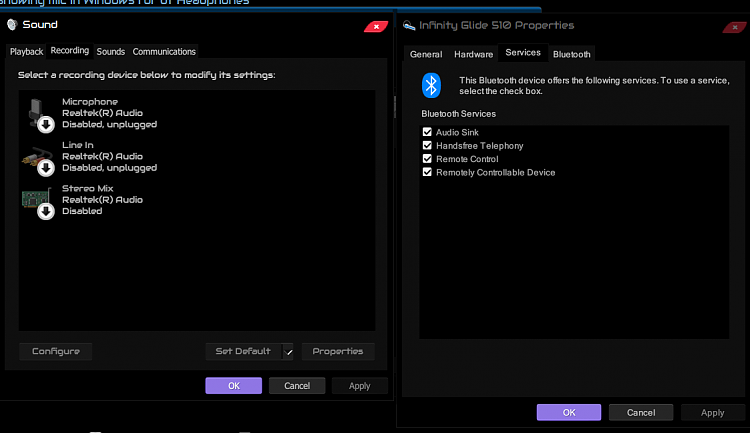750x433 pixels.
Task: Switch to the Recording tab
Action: [69, 51]
